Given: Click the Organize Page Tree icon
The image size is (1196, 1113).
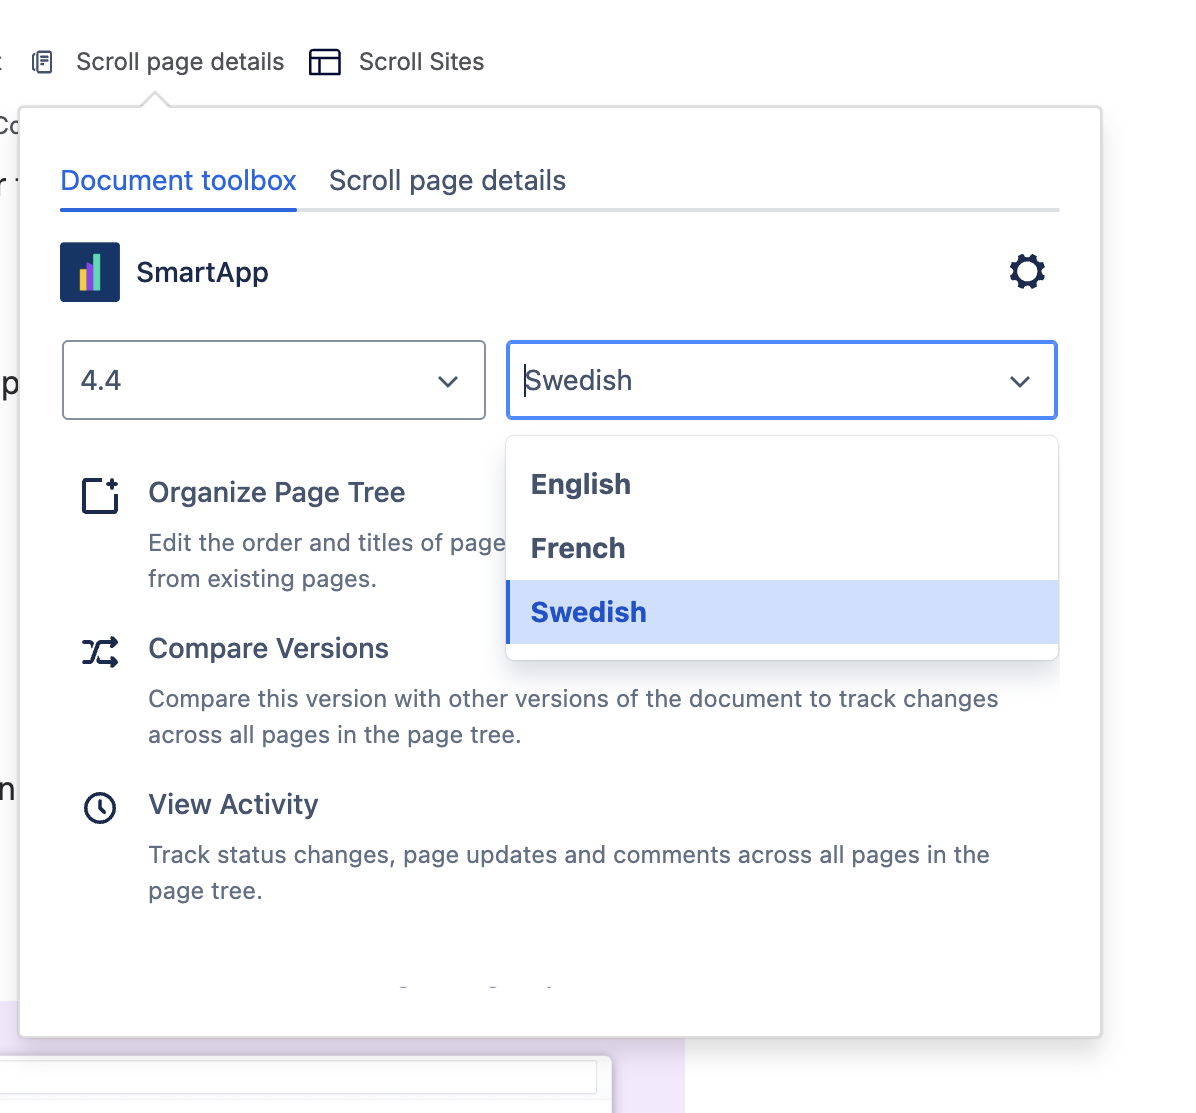Looking at the screenshot, I should (x=100, y=494).
